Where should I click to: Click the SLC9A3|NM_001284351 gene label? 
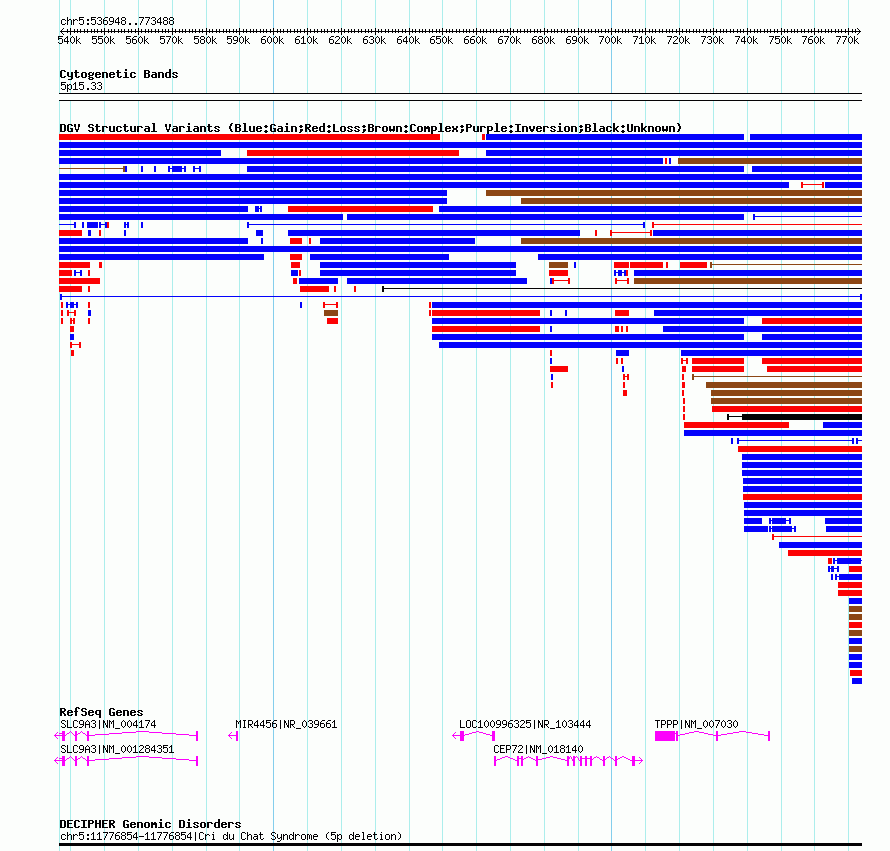pyautogui.click(x=117, y=749)
